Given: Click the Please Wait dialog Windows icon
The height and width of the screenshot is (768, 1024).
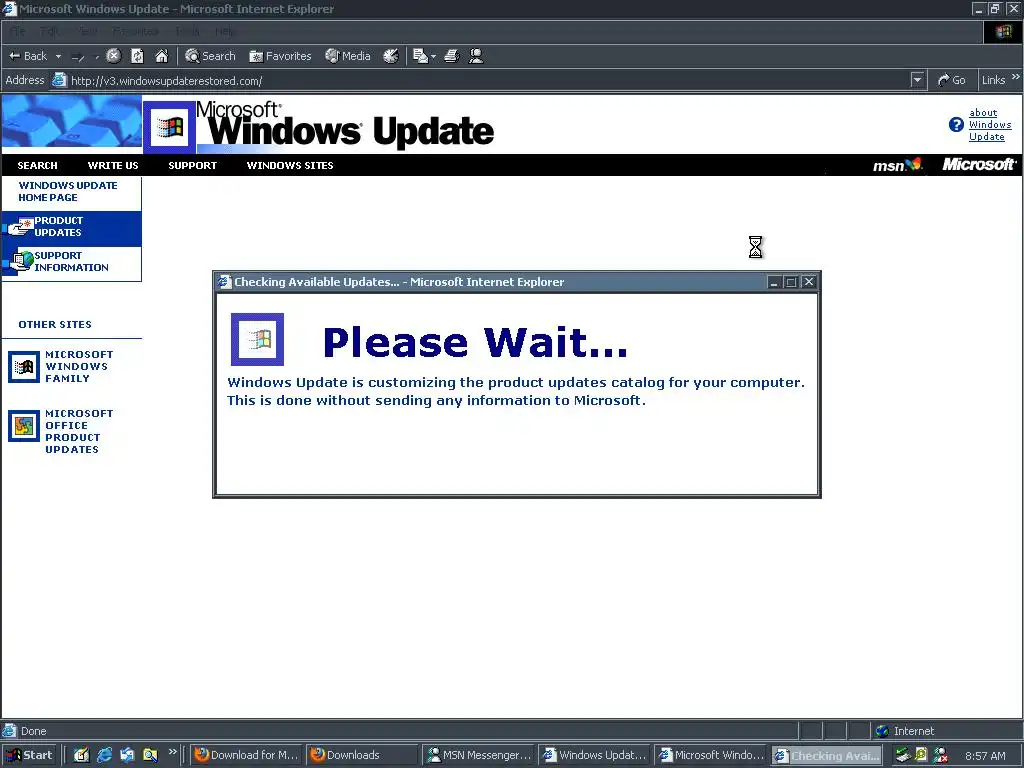Looking at the screenshot, I should click(x=257, y=339).
